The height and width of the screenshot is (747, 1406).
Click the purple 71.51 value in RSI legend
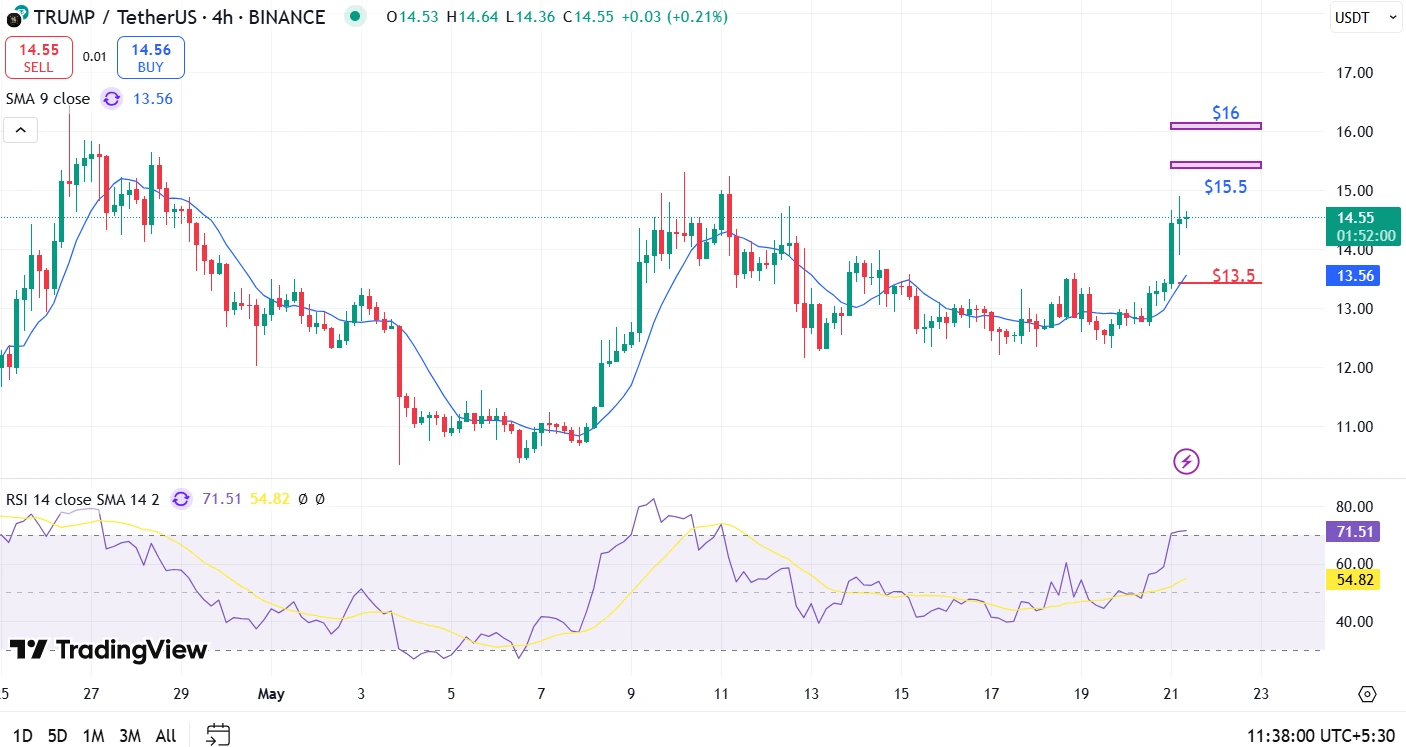(x=222, y=499)
